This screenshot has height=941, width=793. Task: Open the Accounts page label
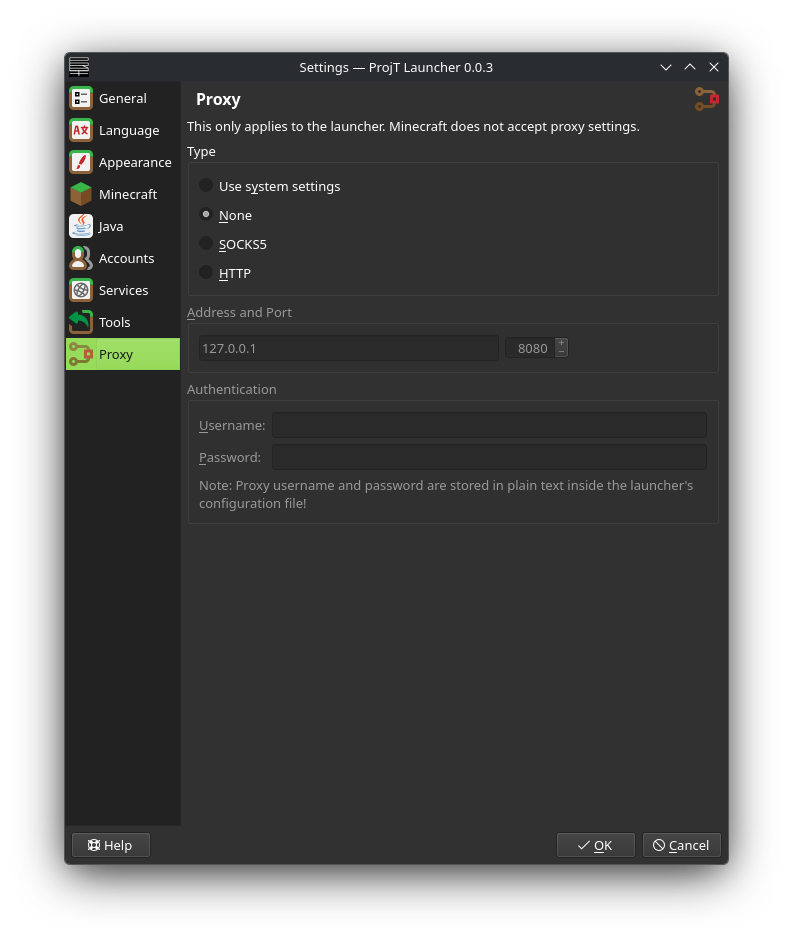(127, 258)
